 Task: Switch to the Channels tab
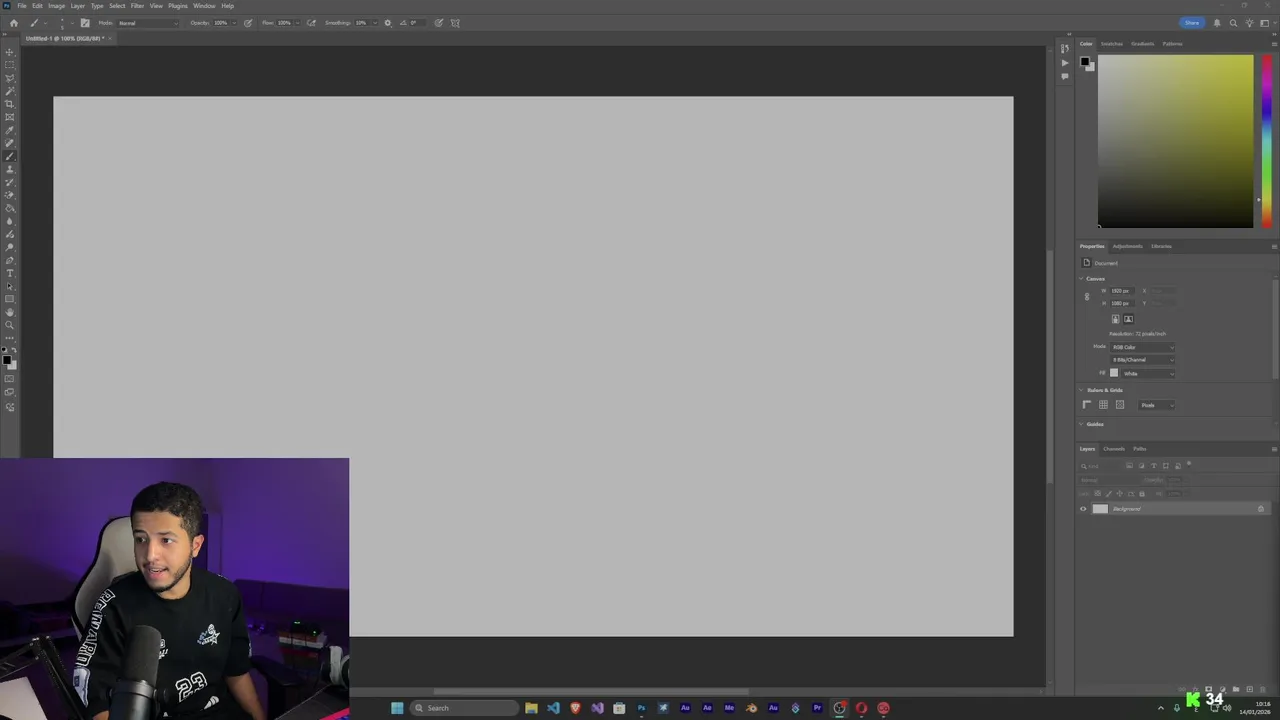[x=1114, y=449]
